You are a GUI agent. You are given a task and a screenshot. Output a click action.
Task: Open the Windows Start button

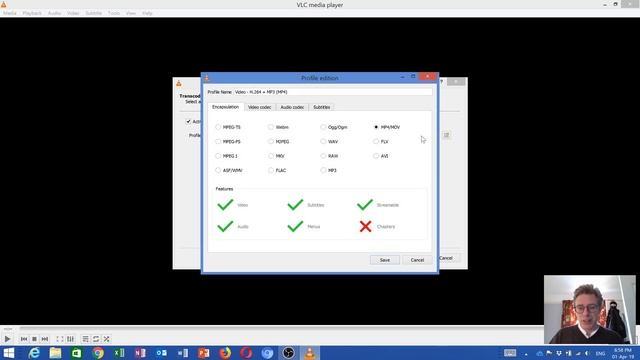point(9,353)
